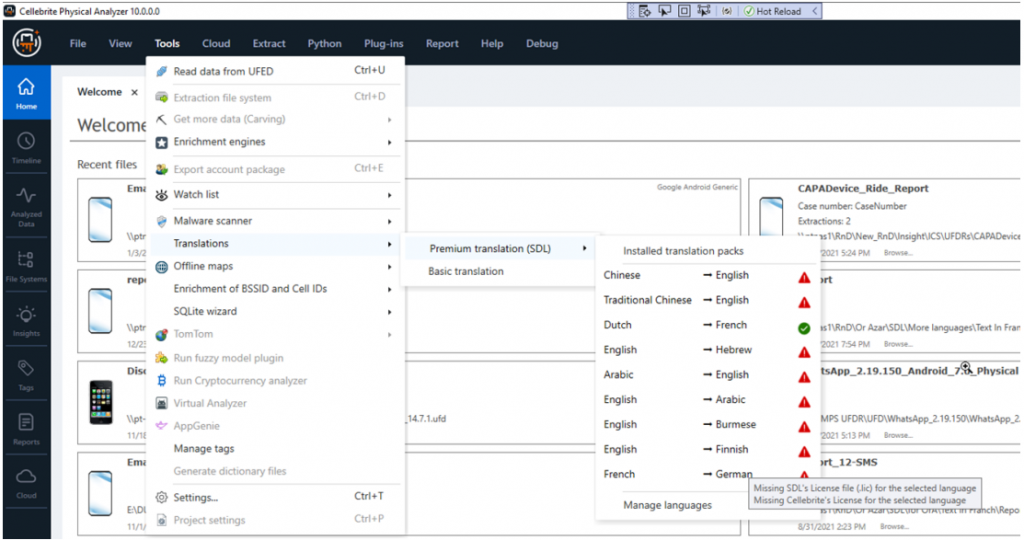Expand the Enrichment engines submenu arrow
1024x540 pixels.
(389, 142)
